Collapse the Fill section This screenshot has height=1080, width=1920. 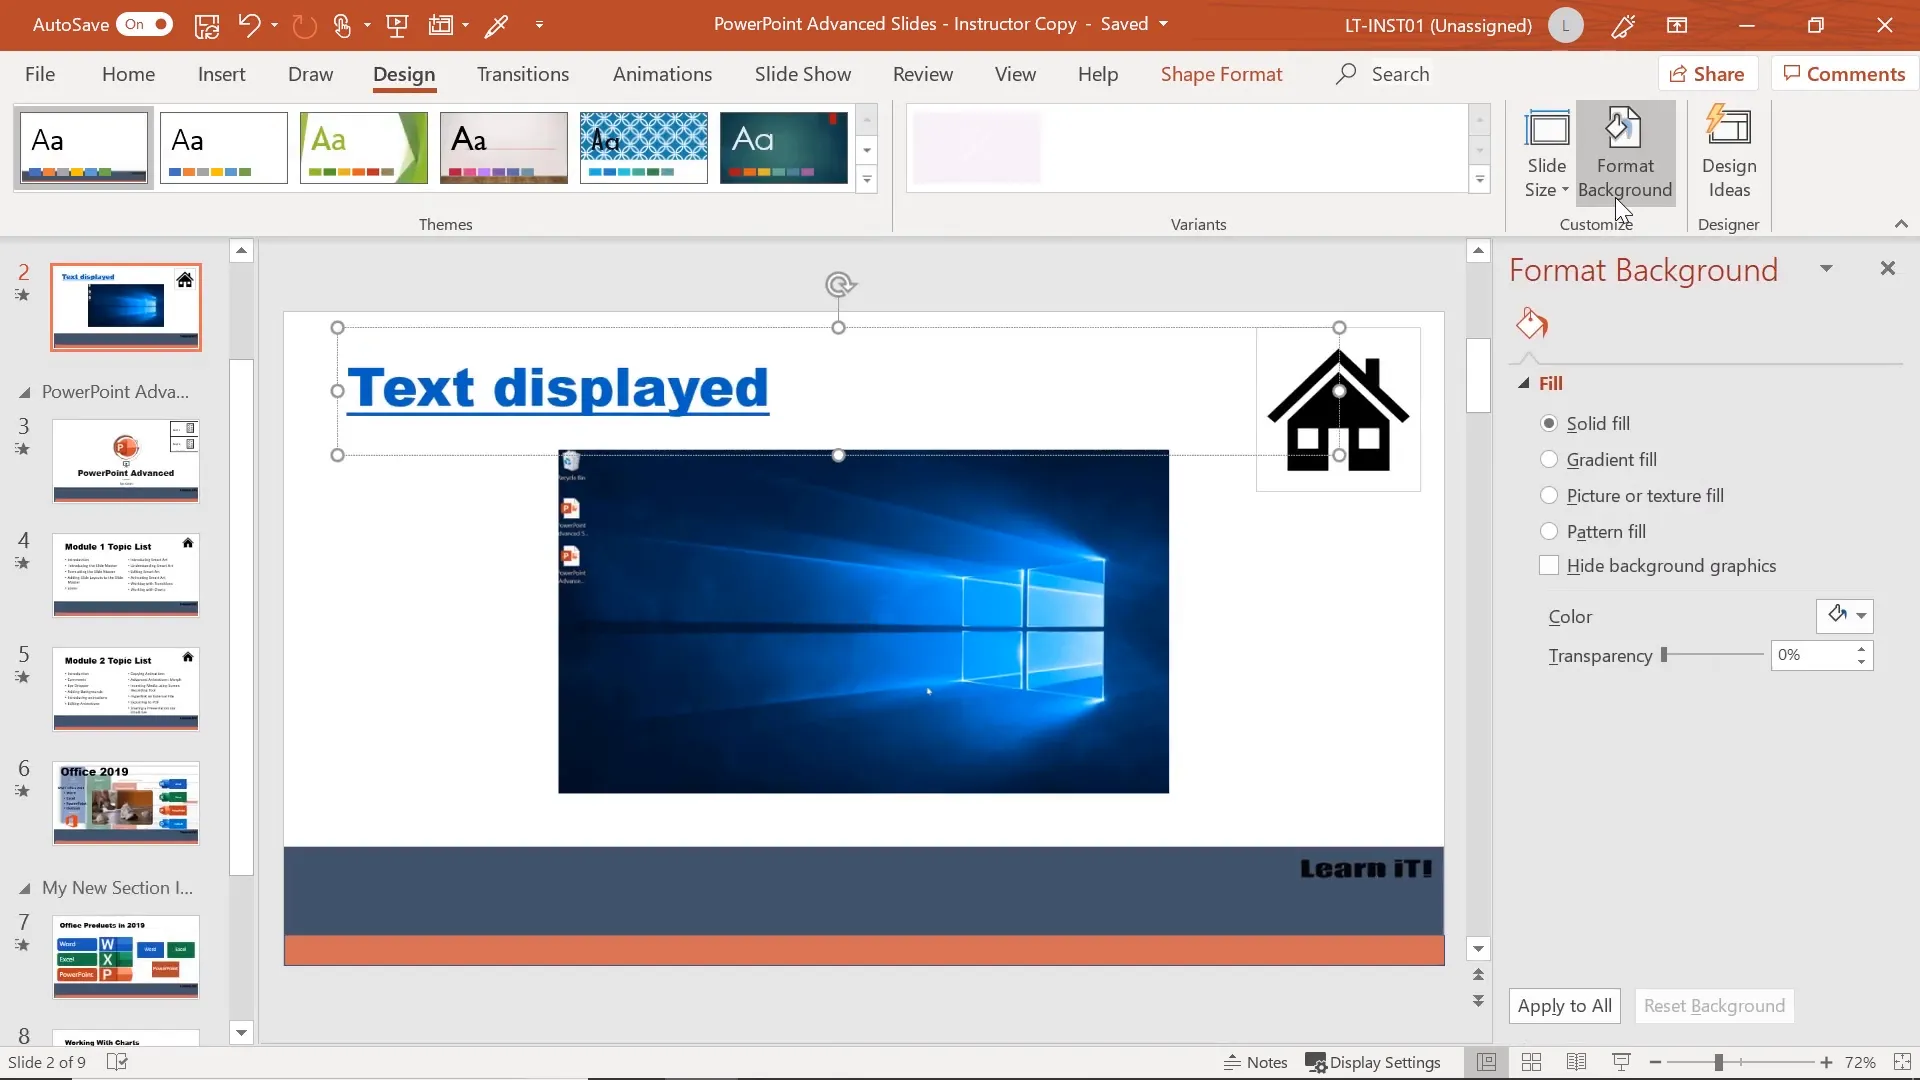click(x=1524, y=384)
